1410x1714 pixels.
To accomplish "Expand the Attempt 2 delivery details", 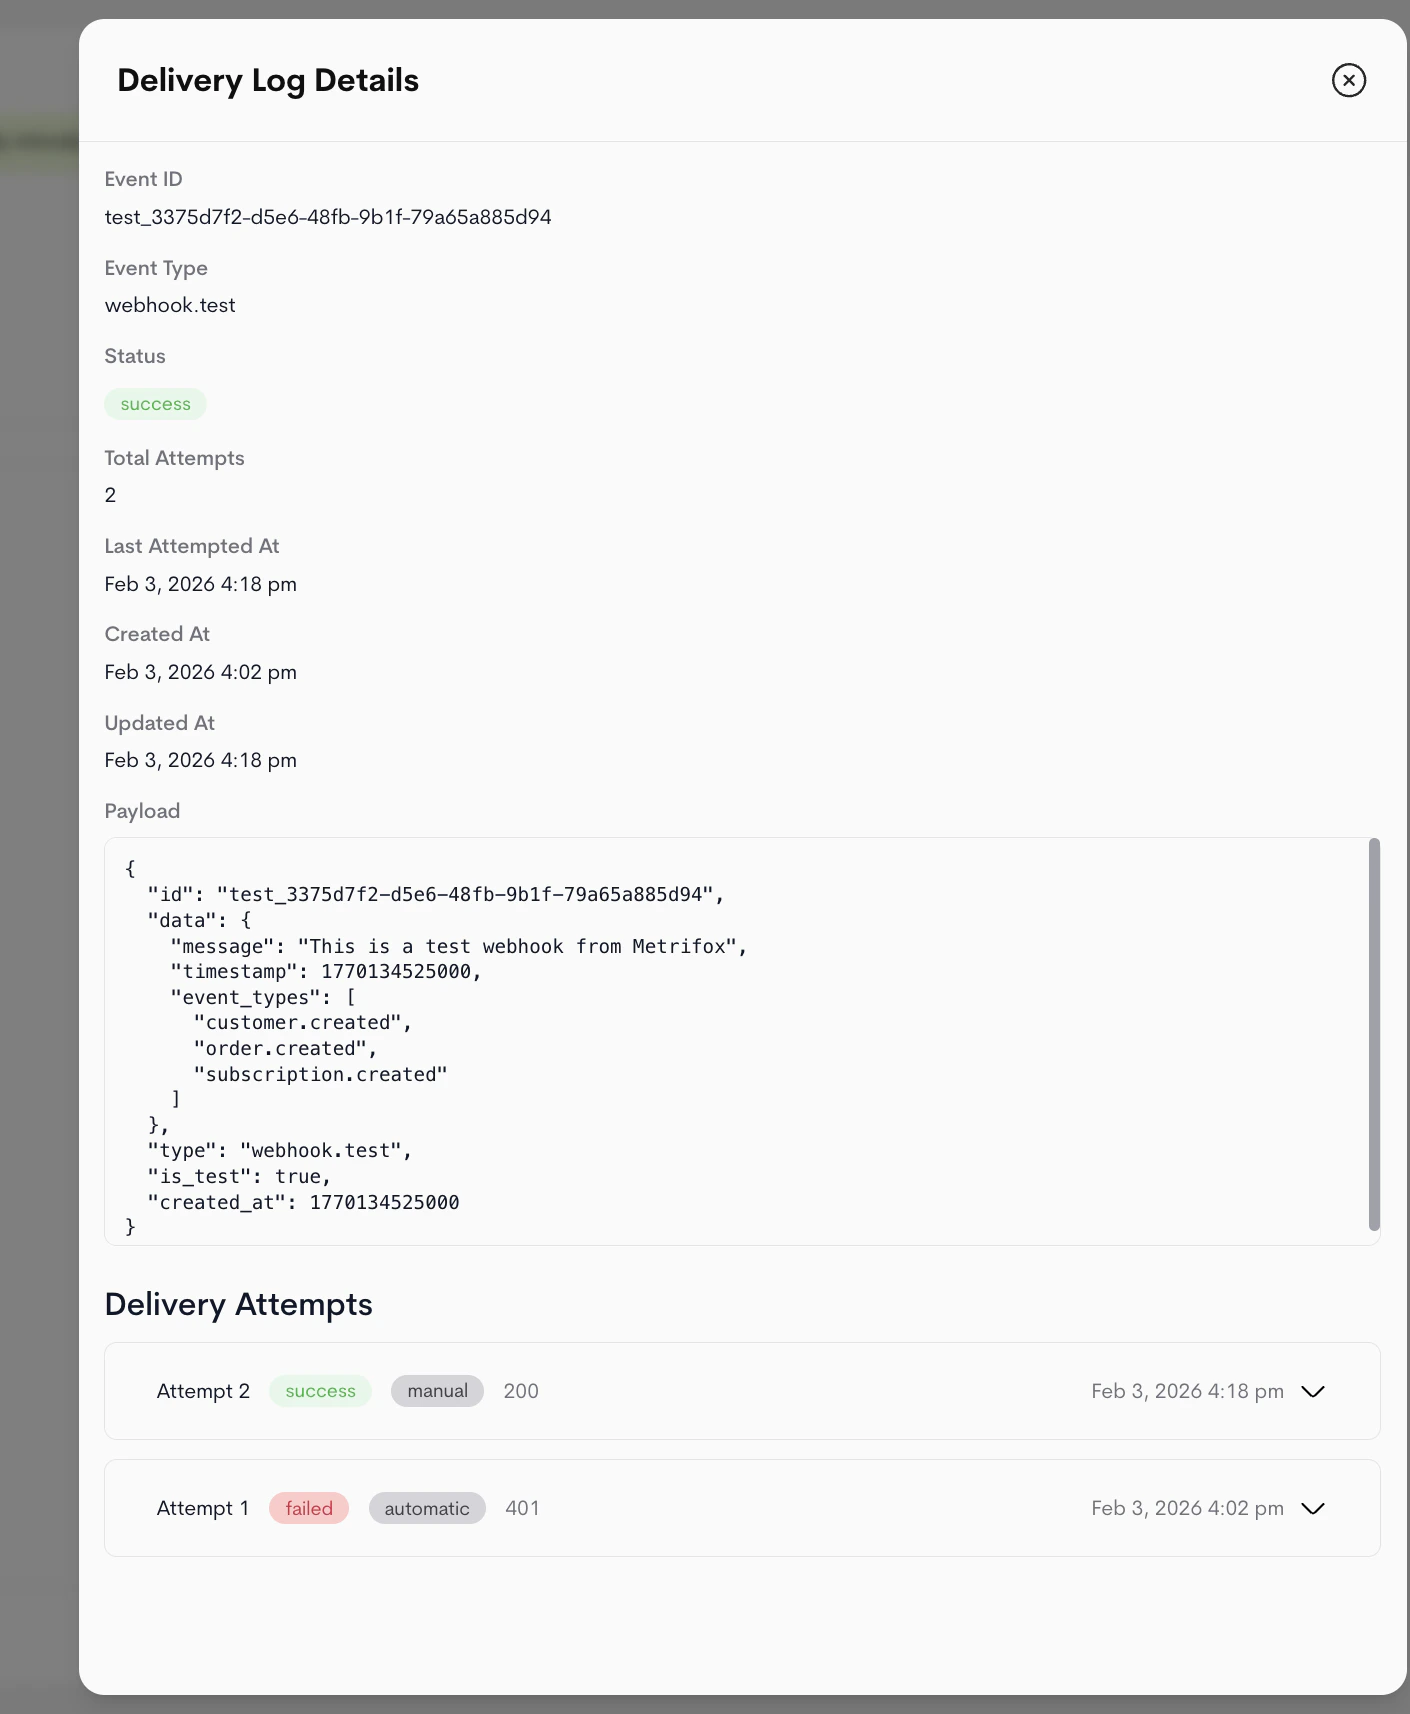I will tap(1313, 1391).
